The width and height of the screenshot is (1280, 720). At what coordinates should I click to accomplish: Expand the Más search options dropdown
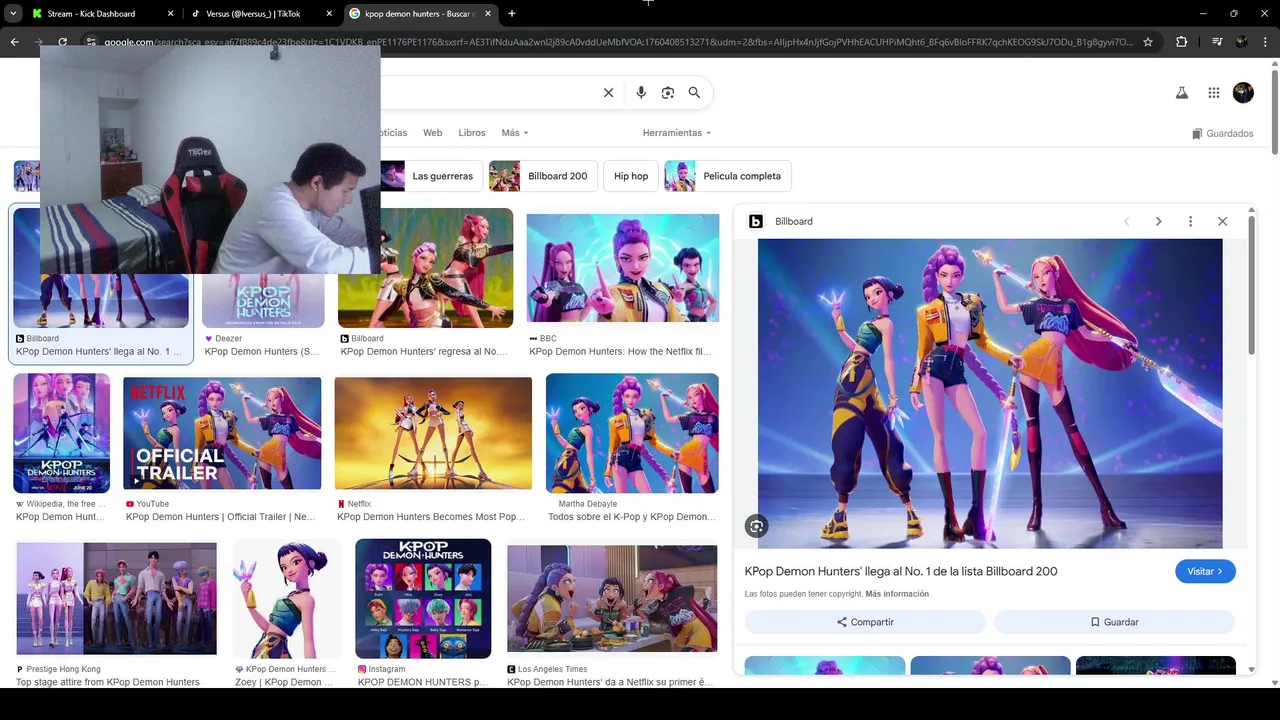(x=514, y=132)
